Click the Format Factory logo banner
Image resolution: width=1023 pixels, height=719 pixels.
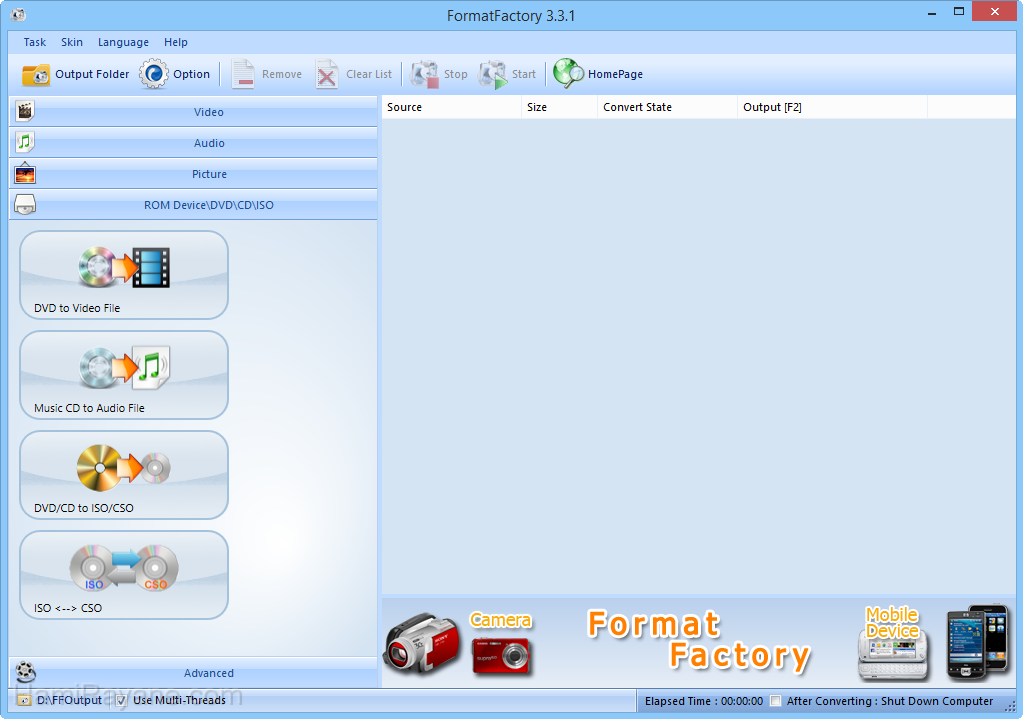698,640
